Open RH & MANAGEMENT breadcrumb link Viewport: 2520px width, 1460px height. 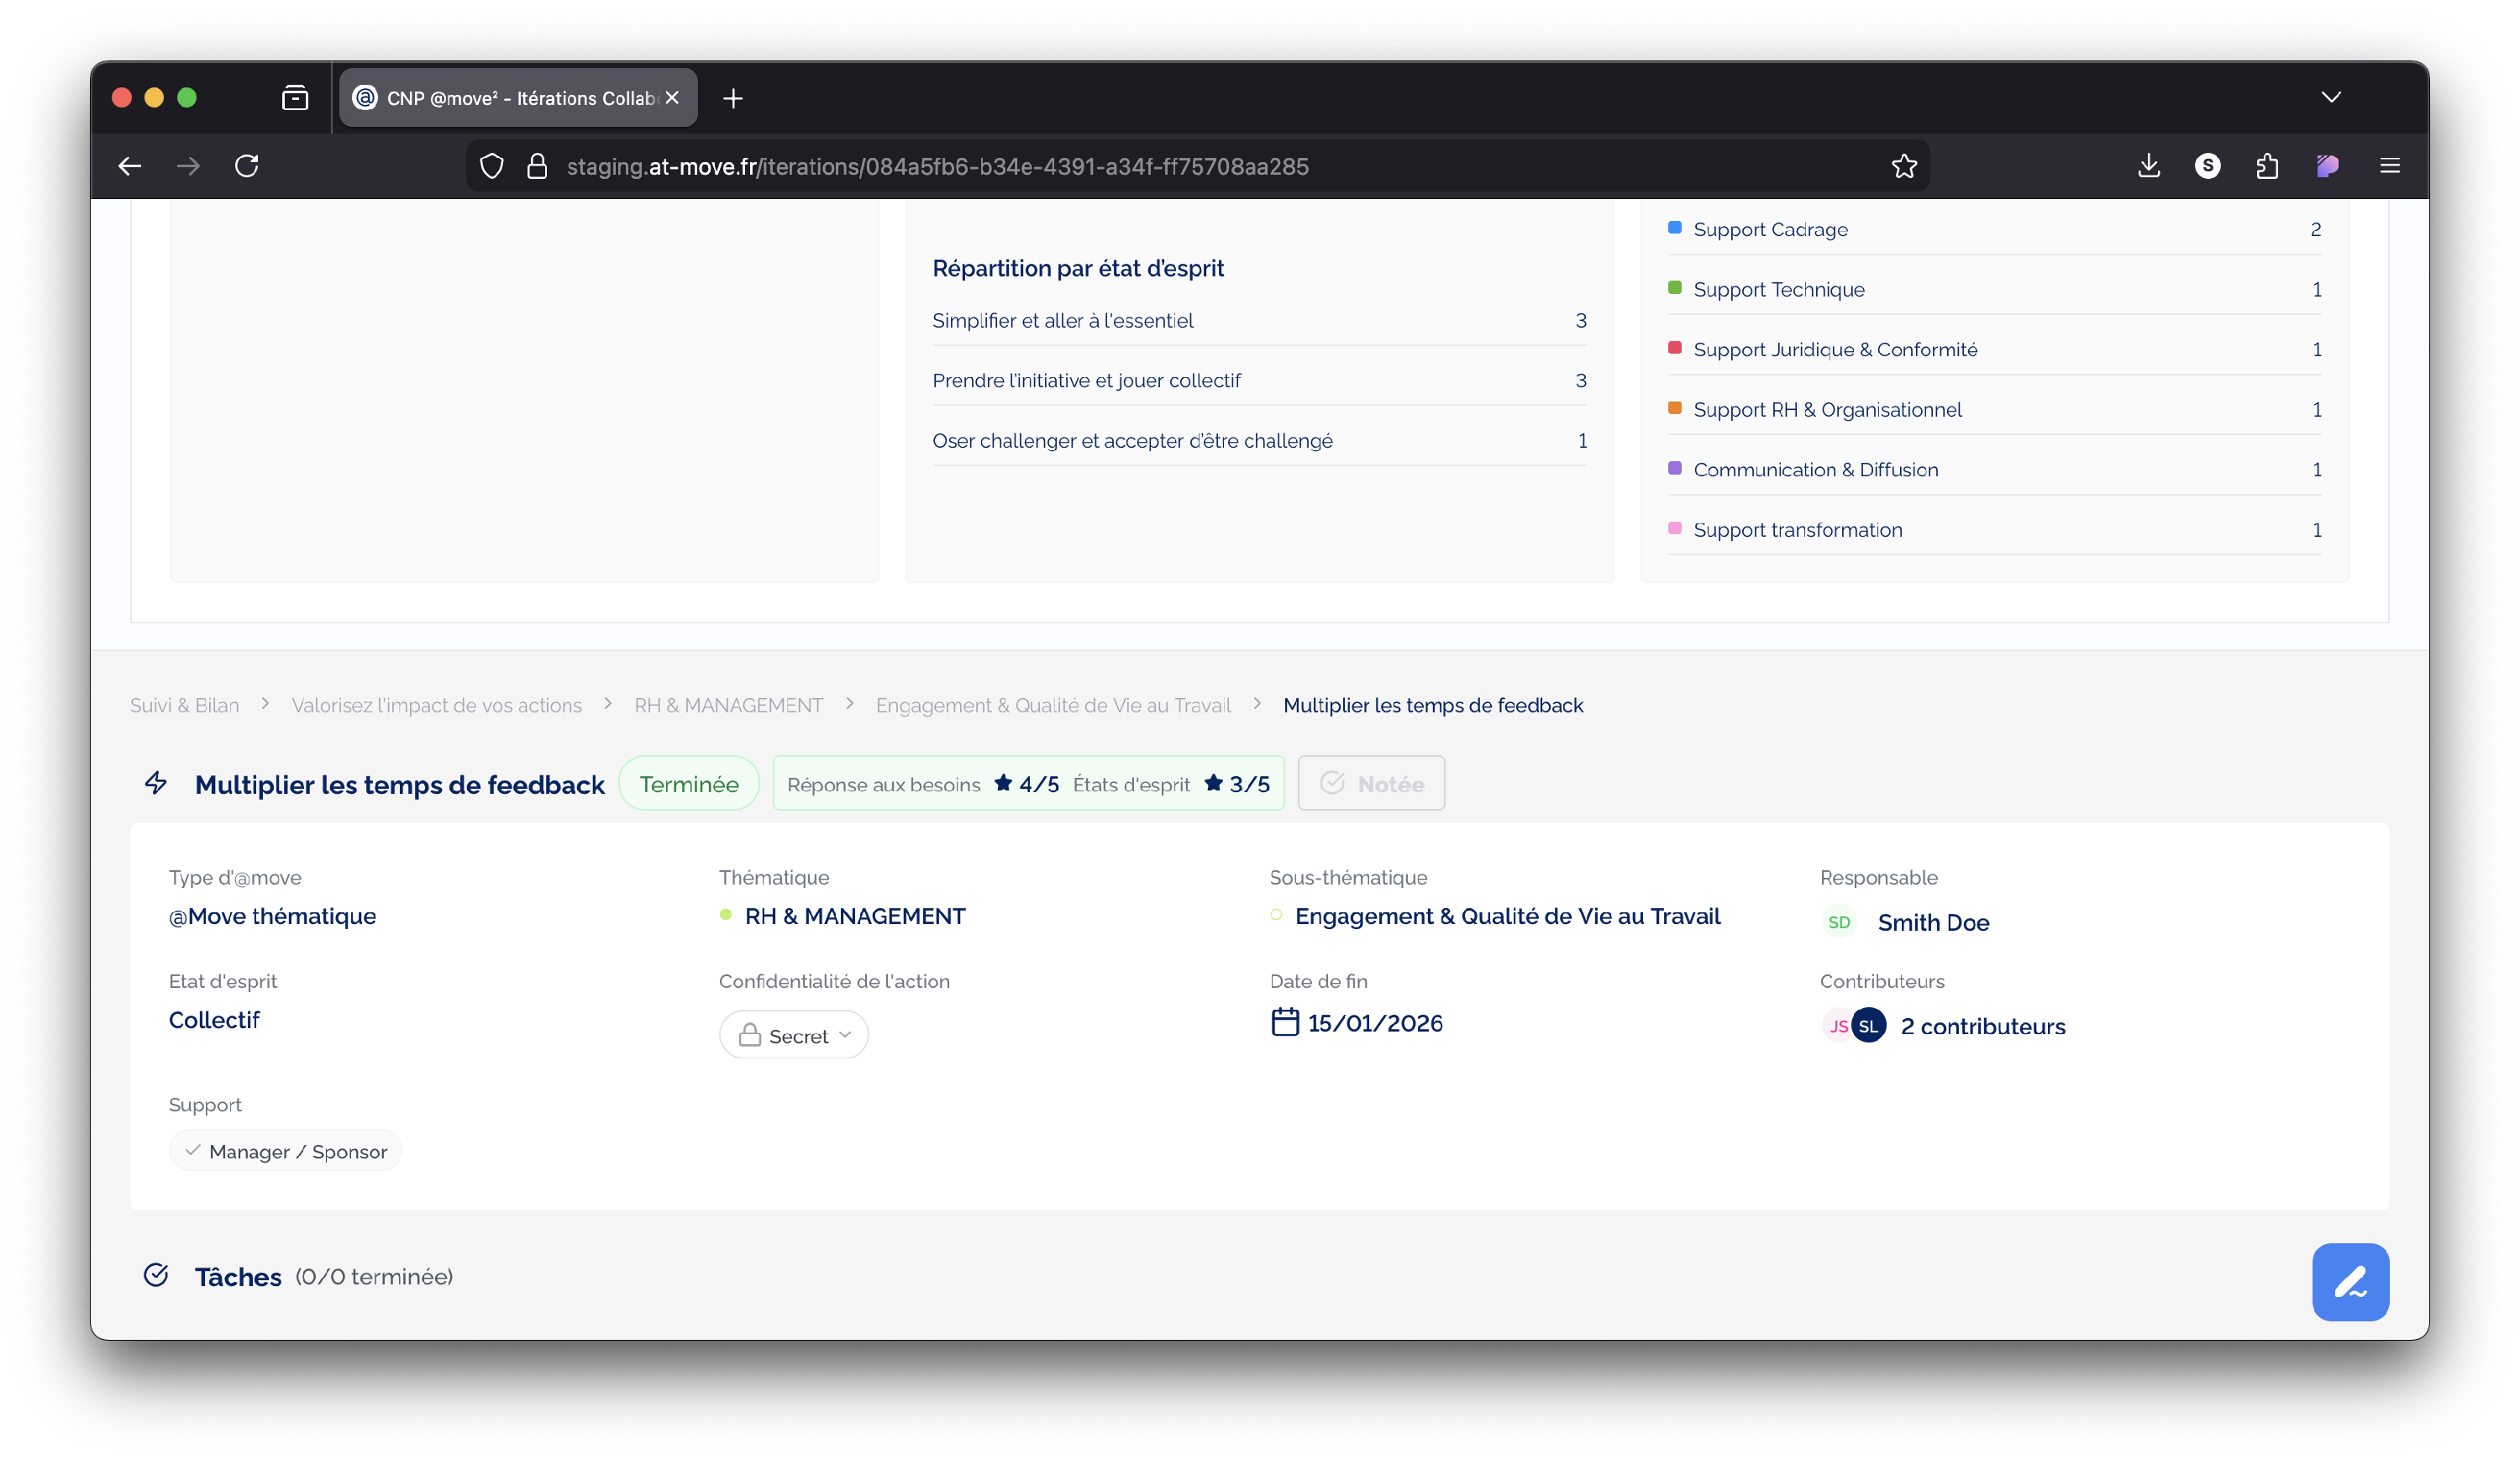pyautogui.click(x=728, y=705)
